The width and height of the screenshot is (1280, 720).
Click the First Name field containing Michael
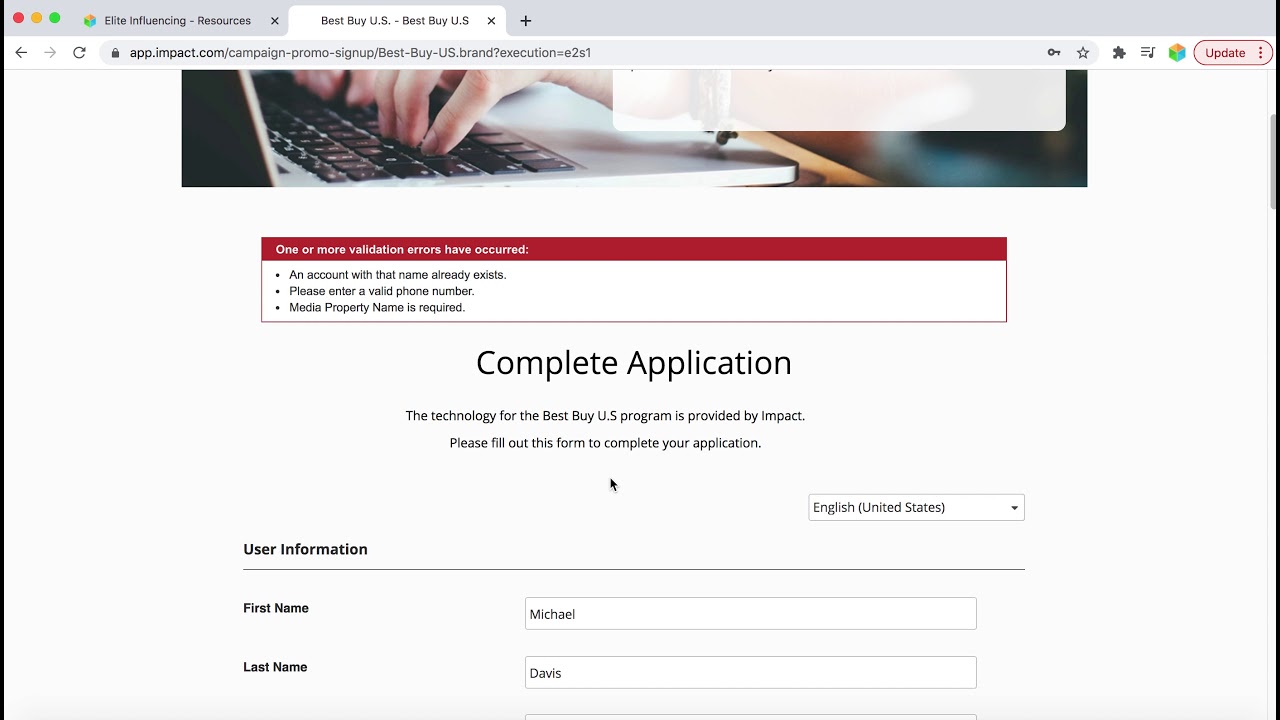click(x=750, y=614)
